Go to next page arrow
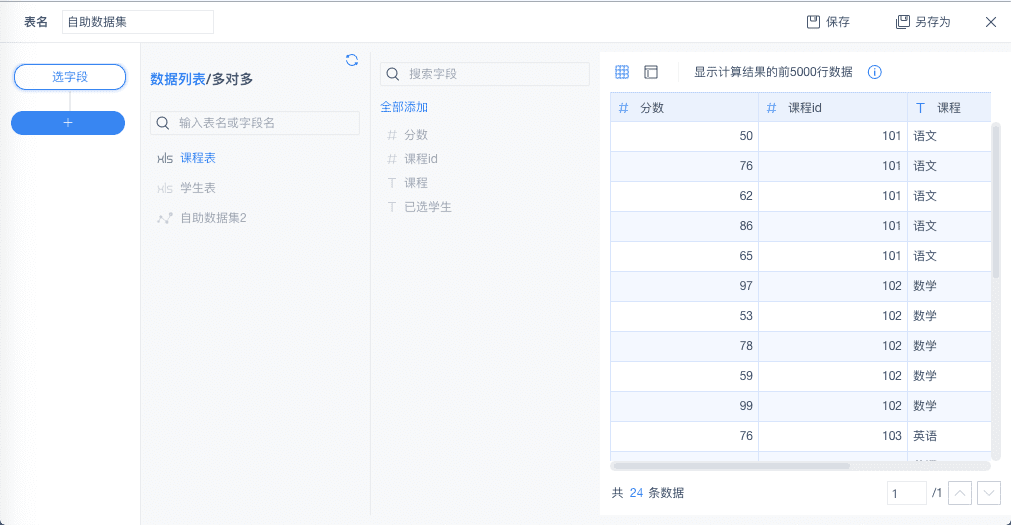The image size is (1011, 525). [988, 493]
